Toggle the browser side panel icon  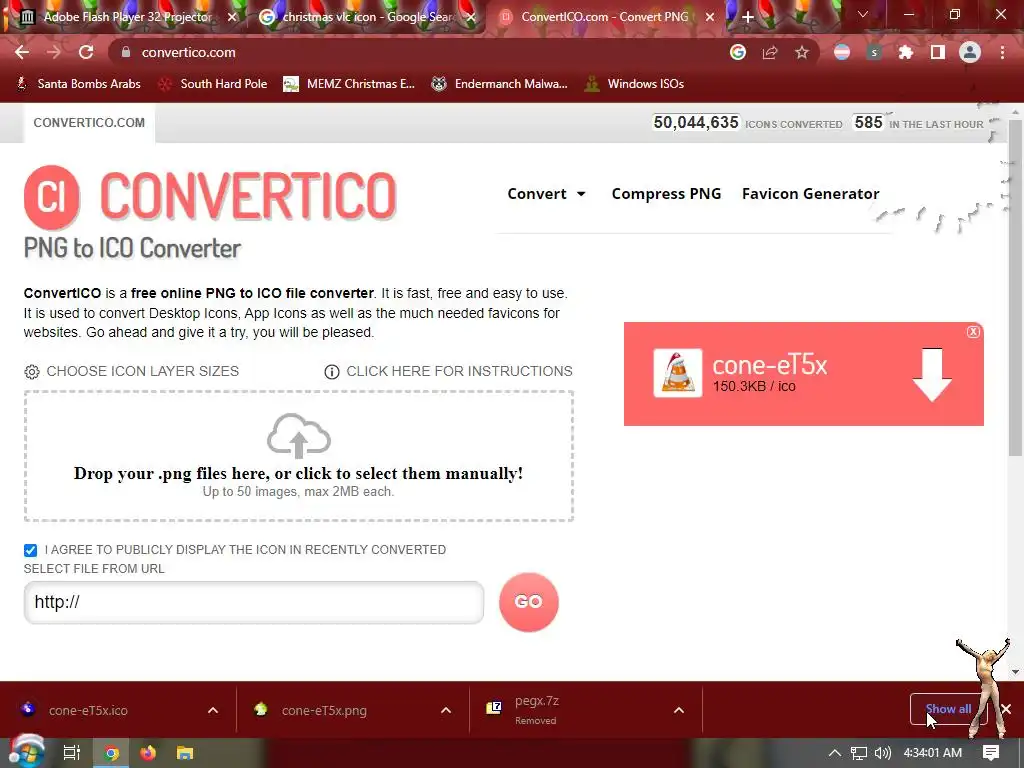938,52
